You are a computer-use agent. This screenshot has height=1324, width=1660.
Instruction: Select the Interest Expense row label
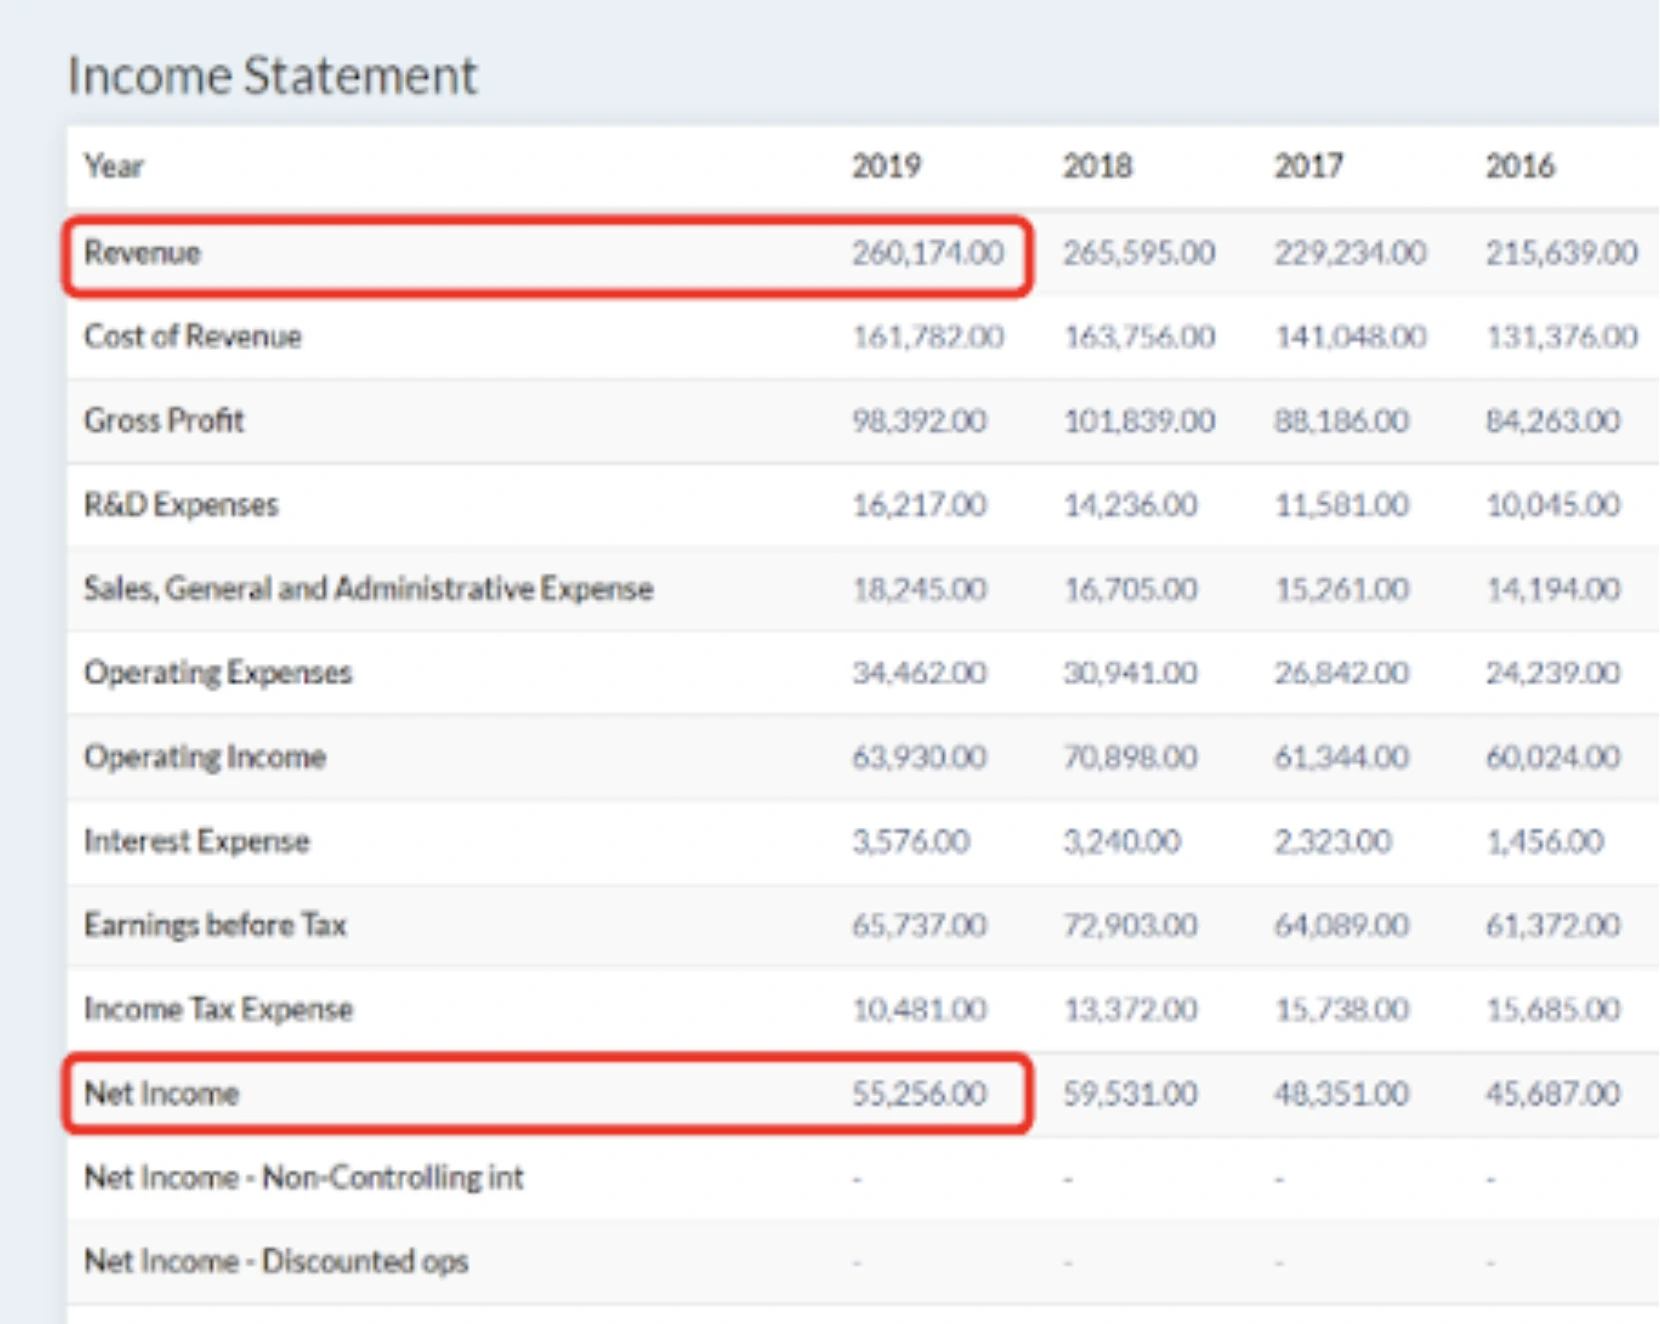point(196,841)
